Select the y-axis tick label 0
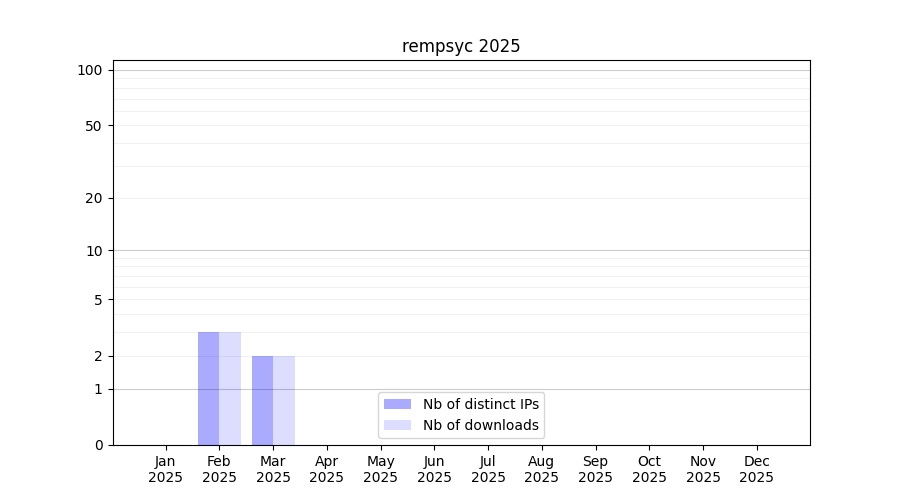Screen dimensions: 900x500 (x=98, y=445)
